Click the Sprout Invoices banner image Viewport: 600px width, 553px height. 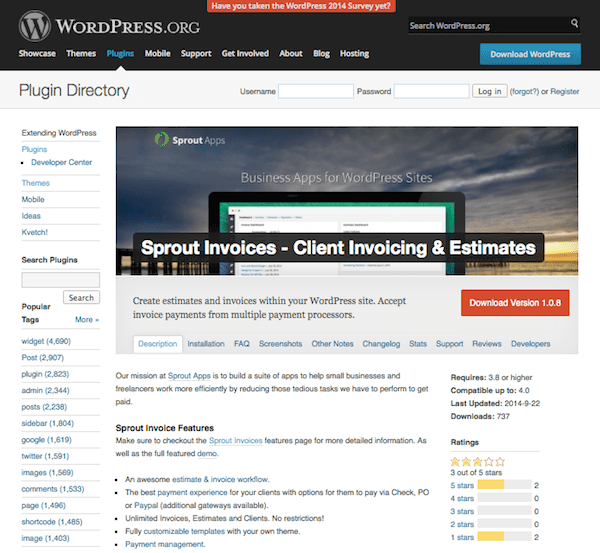347,201
